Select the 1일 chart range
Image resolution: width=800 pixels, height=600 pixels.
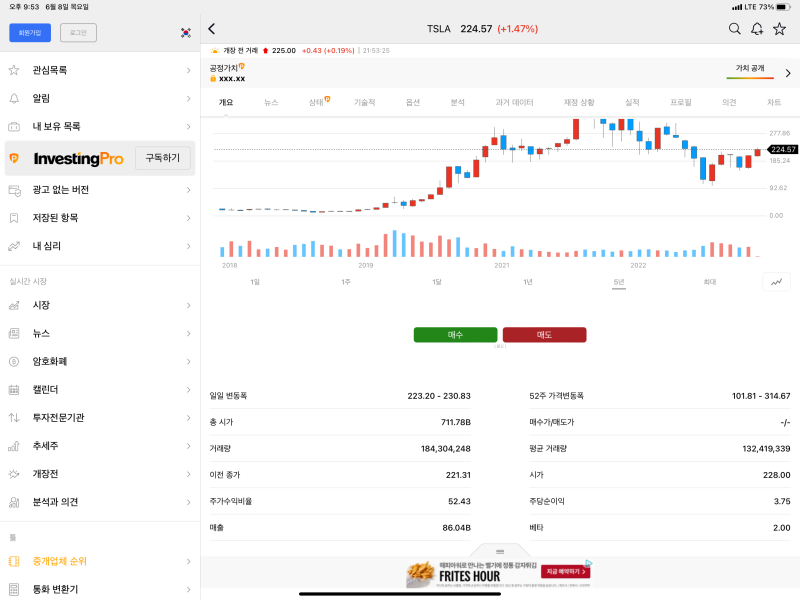pyautogui.click(x=255, y=282)
